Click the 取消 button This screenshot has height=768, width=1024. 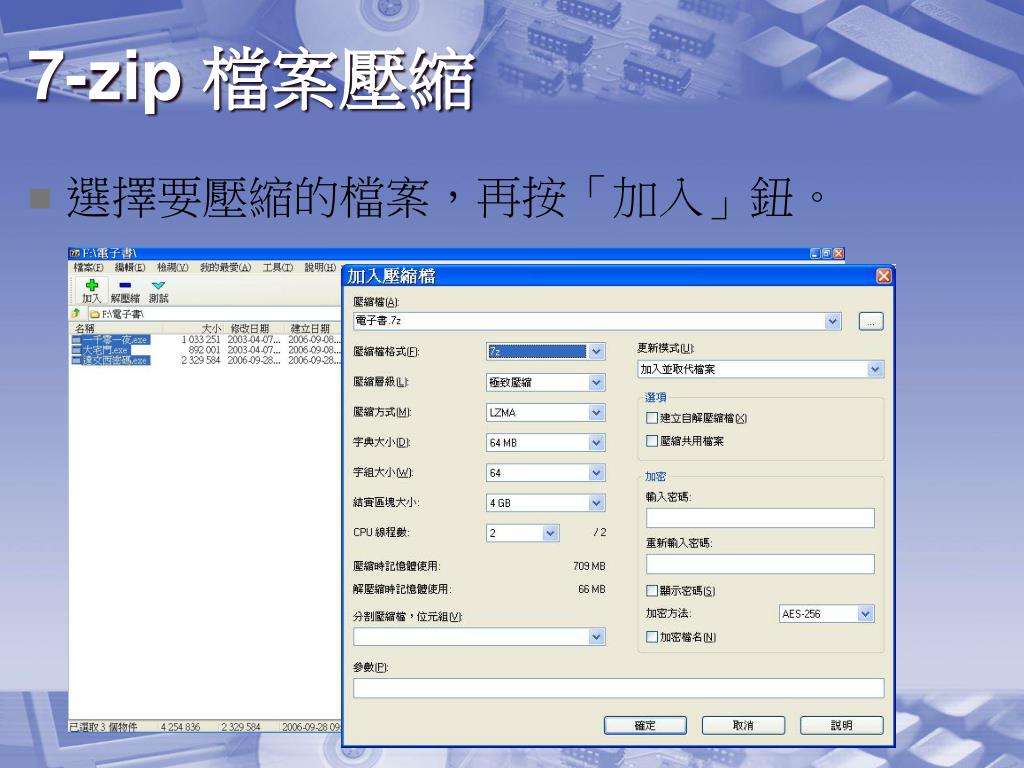pos(743,725)
